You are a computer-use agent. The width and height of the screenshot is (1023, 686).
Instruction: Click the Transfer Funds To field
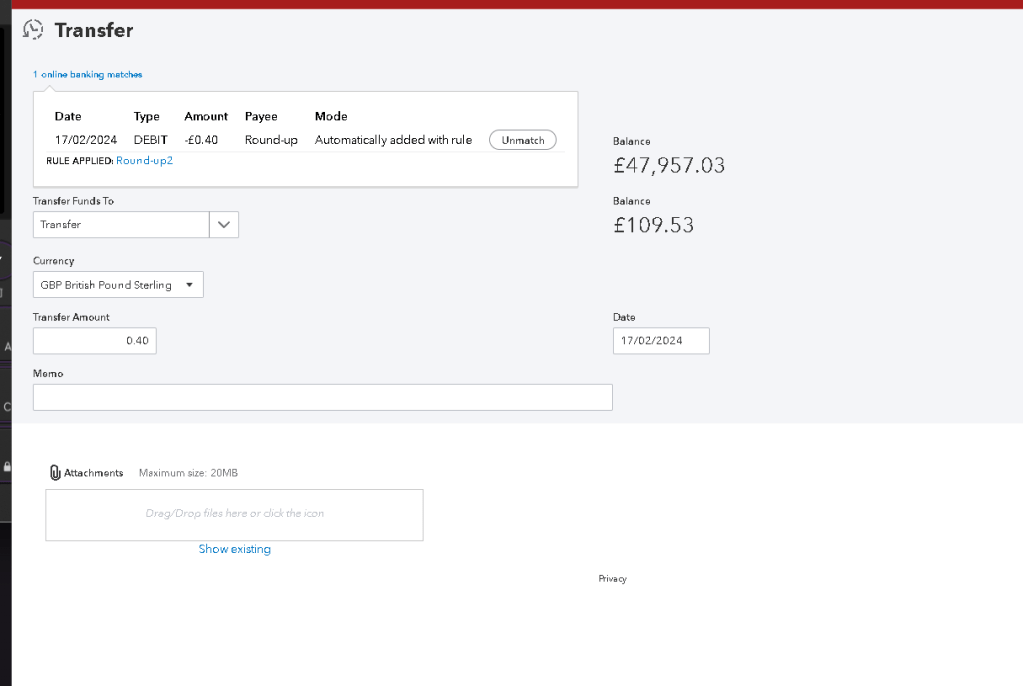121,225
